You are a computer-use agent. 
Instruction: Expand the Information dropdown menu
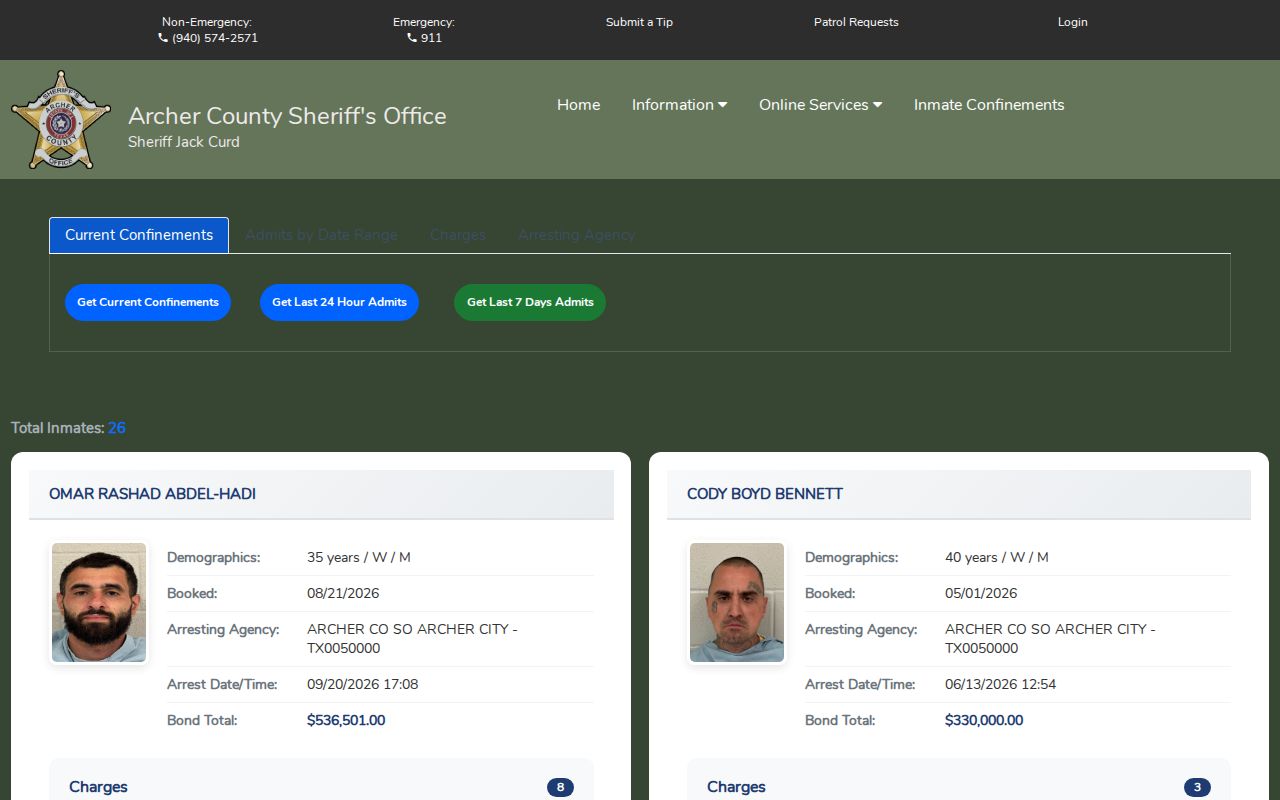point(679,105)
